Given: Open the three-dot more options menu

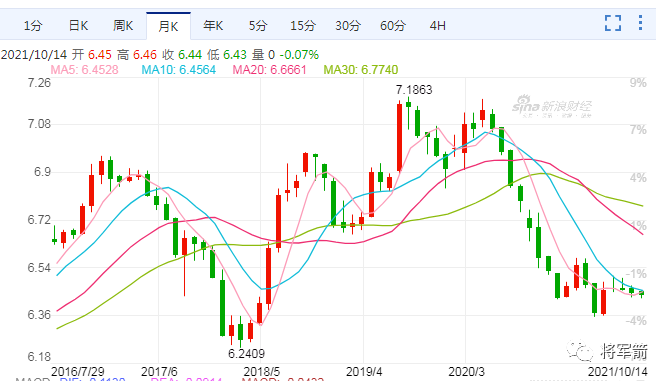Looking at the screenshot, I should pos(640,23).
